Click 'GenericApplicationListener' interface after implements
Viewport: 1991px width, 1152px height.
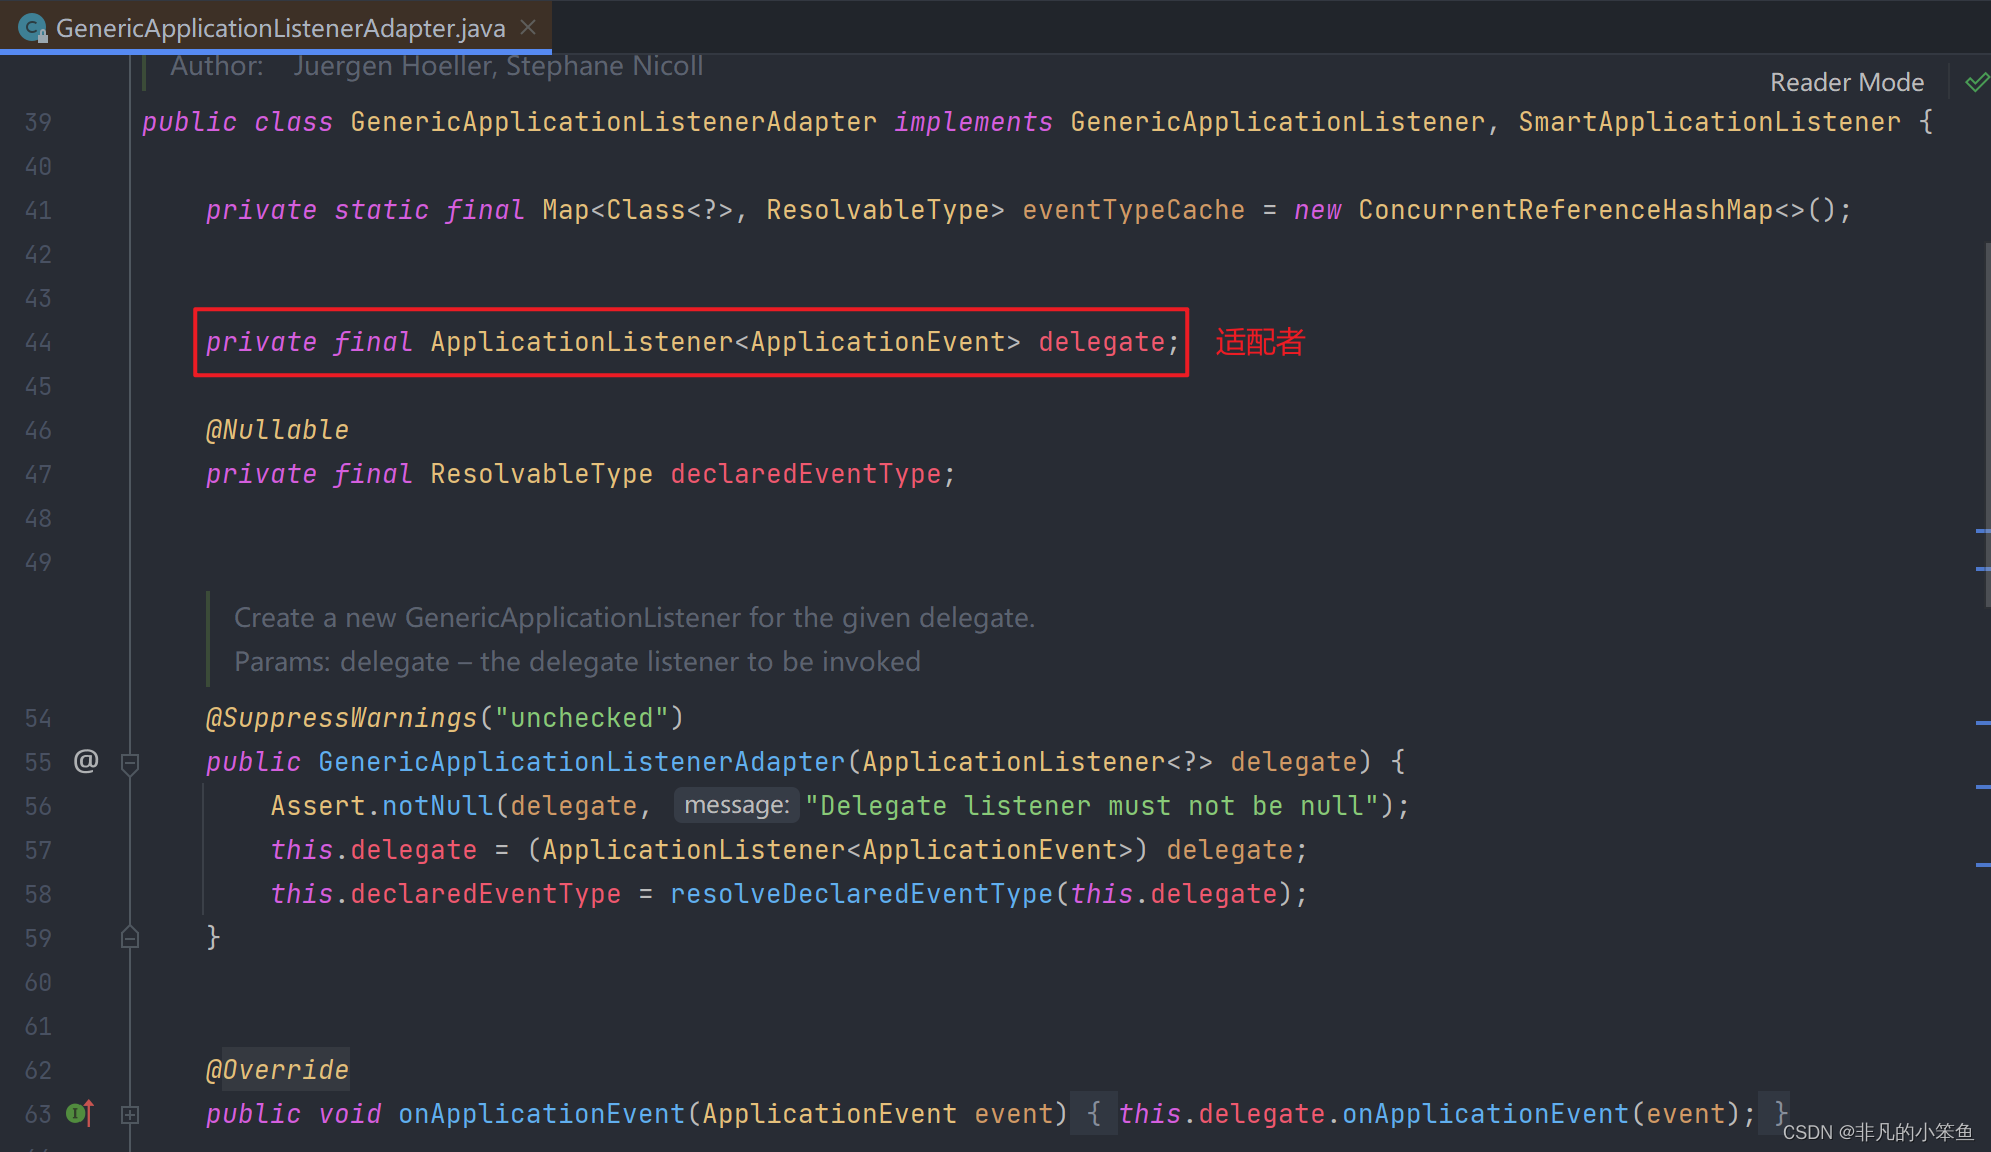tap(1277, 122)
